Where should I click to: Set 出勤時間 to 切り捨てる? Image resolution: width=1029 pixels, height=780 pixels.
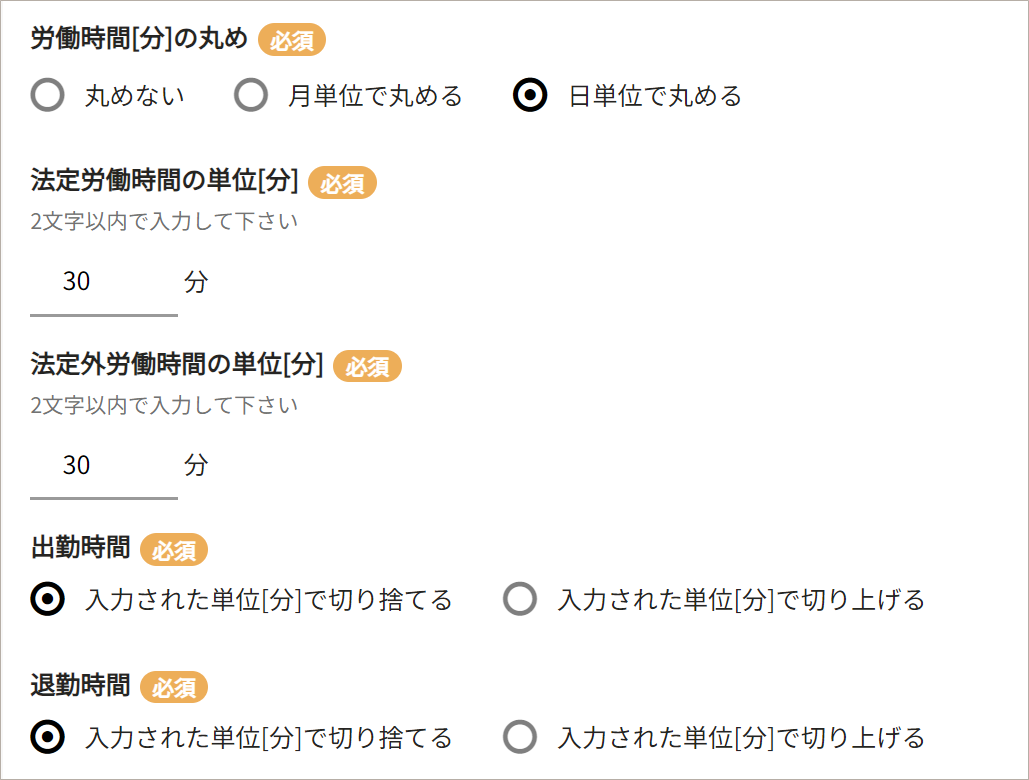click(x=48, y=600)
